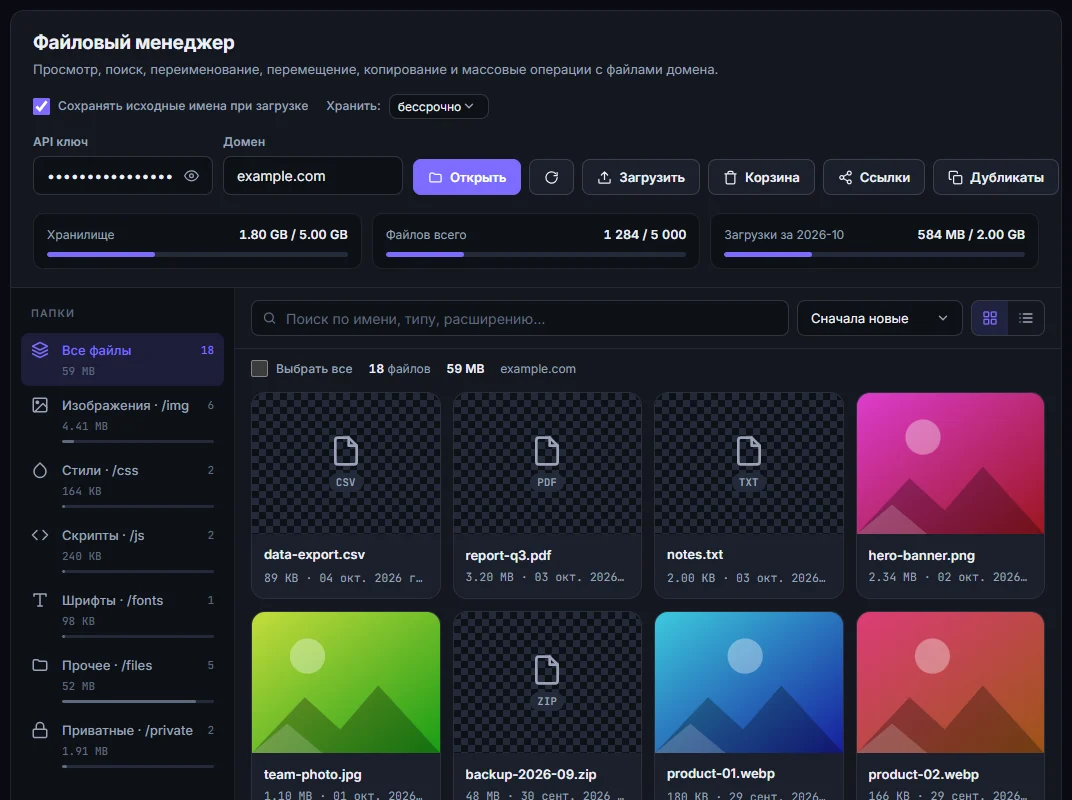The width and height of the screenshot is (1072, 800).
Task: Open the team-photo.jpg thumbnail
Action: tap(346, 682)
